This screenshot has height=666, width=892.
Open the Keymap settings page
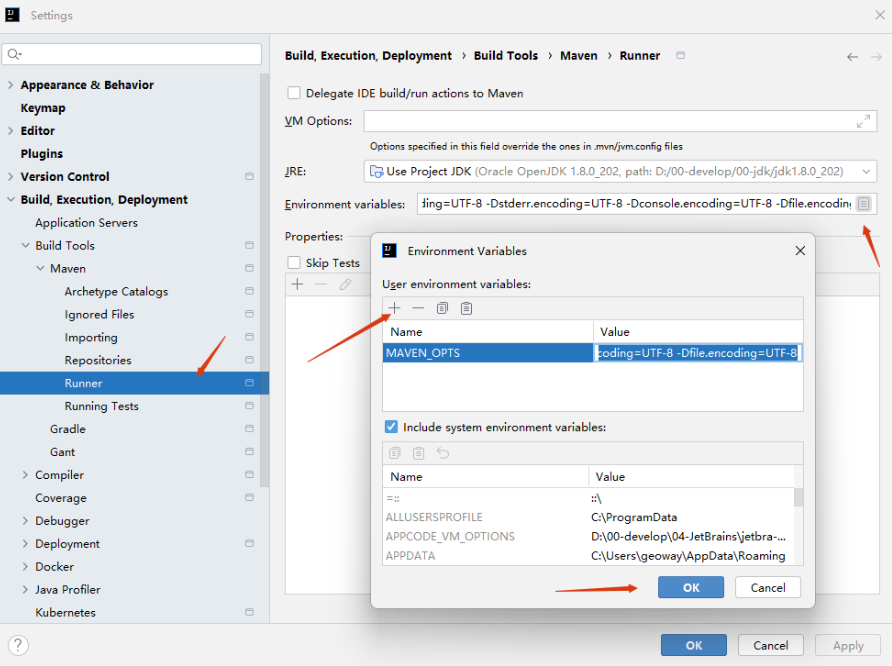tap(43, 108)
